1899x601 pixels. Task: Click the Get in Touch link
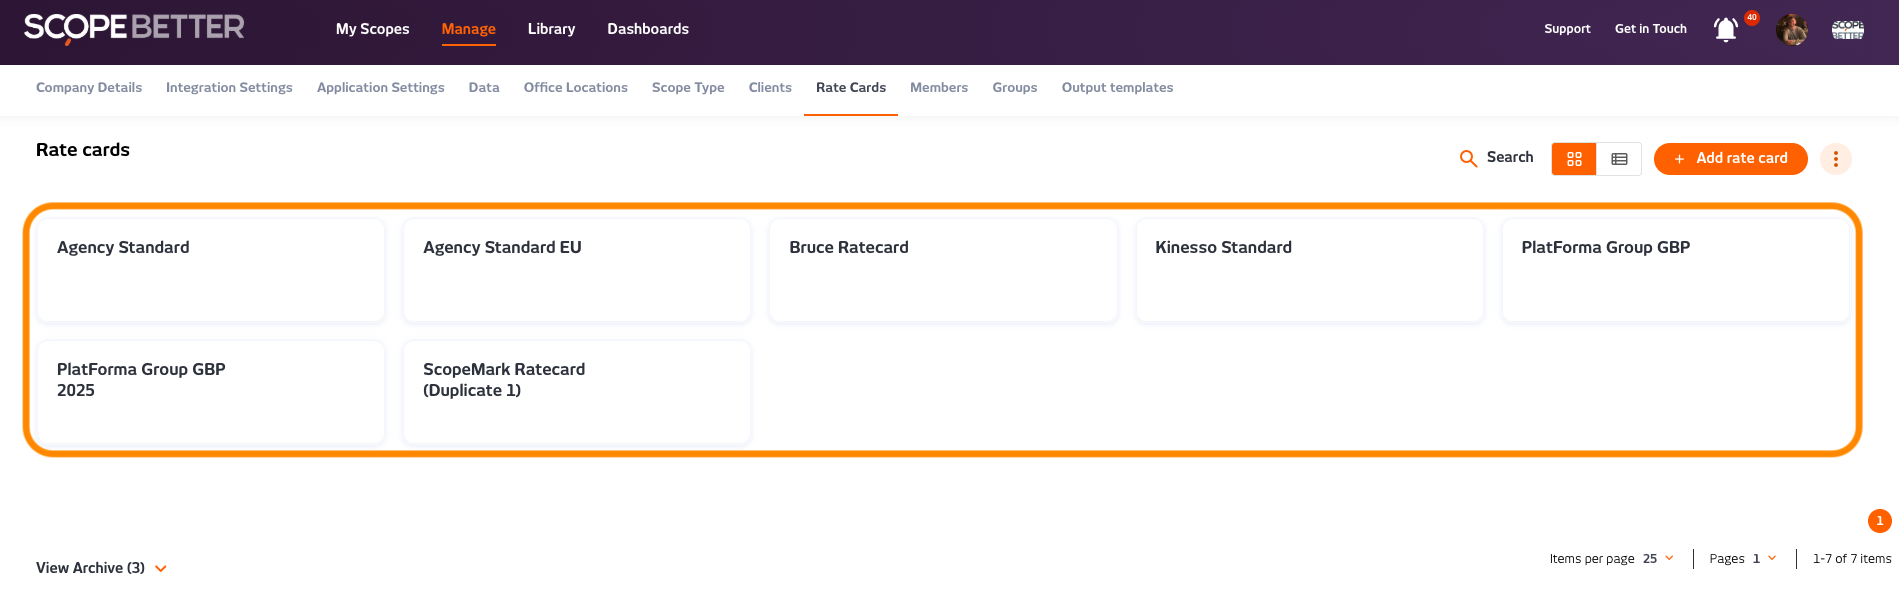[x=1650, y=29]
